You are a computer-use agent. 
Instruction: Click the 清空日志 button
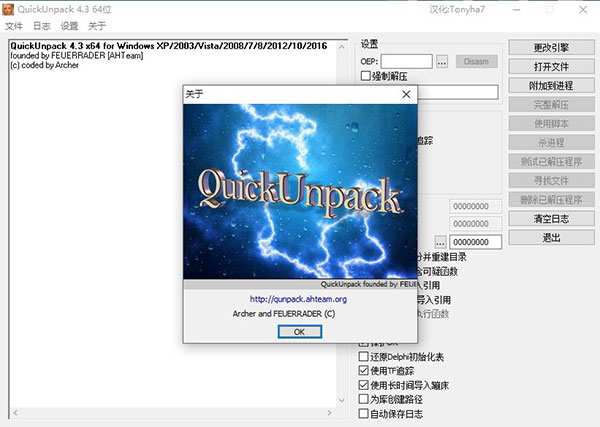551,219
